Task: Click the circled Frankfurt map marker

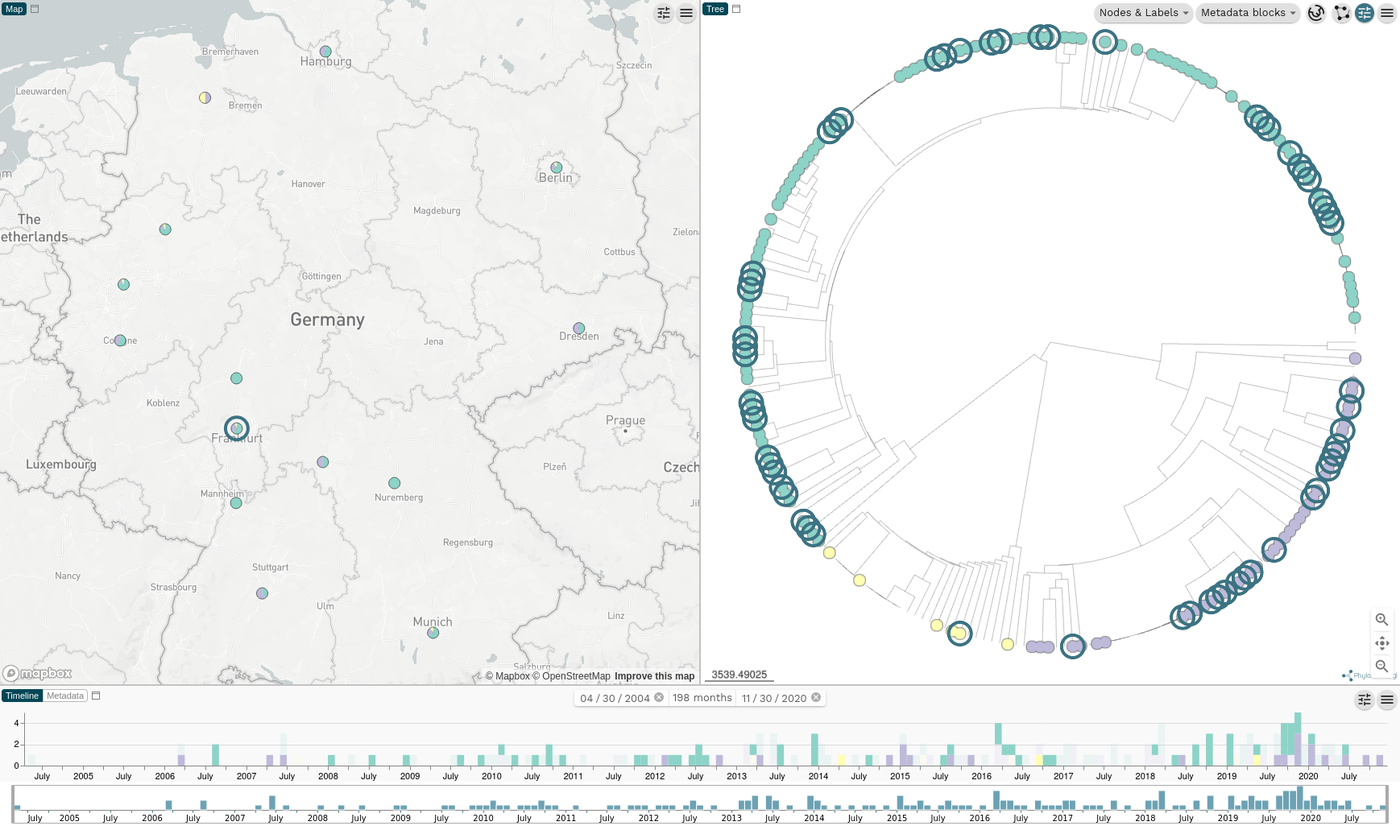Action: 236,428
